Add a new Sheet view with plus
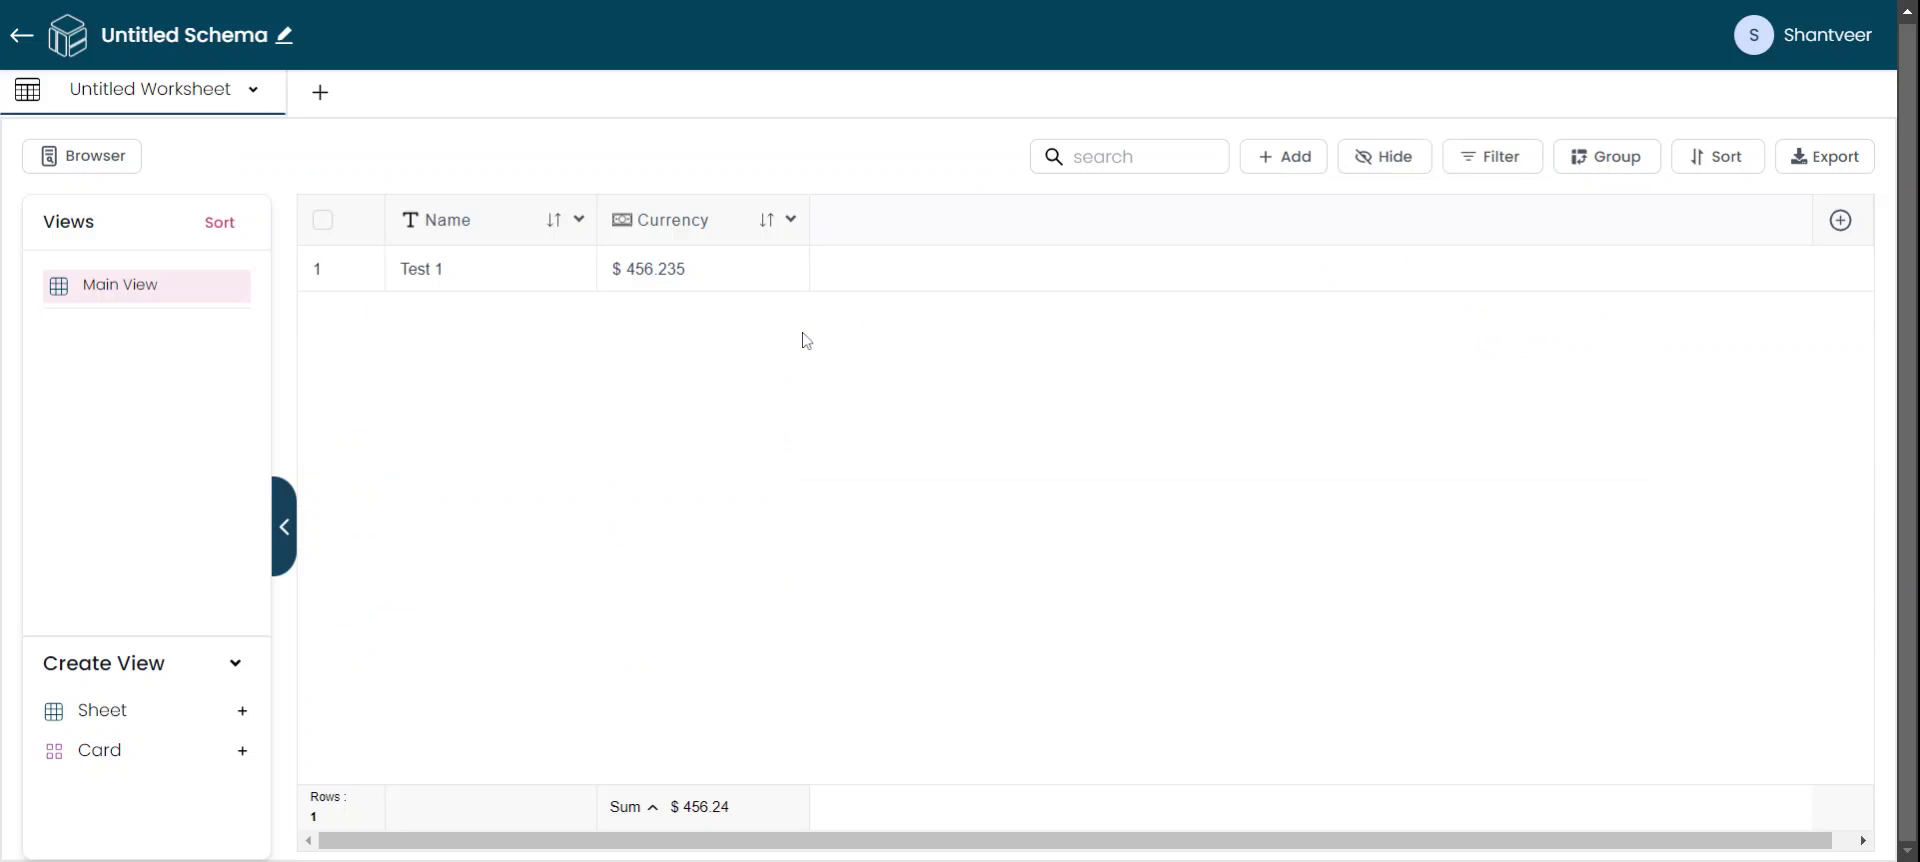1920x862 pixels. coord(242,711)
